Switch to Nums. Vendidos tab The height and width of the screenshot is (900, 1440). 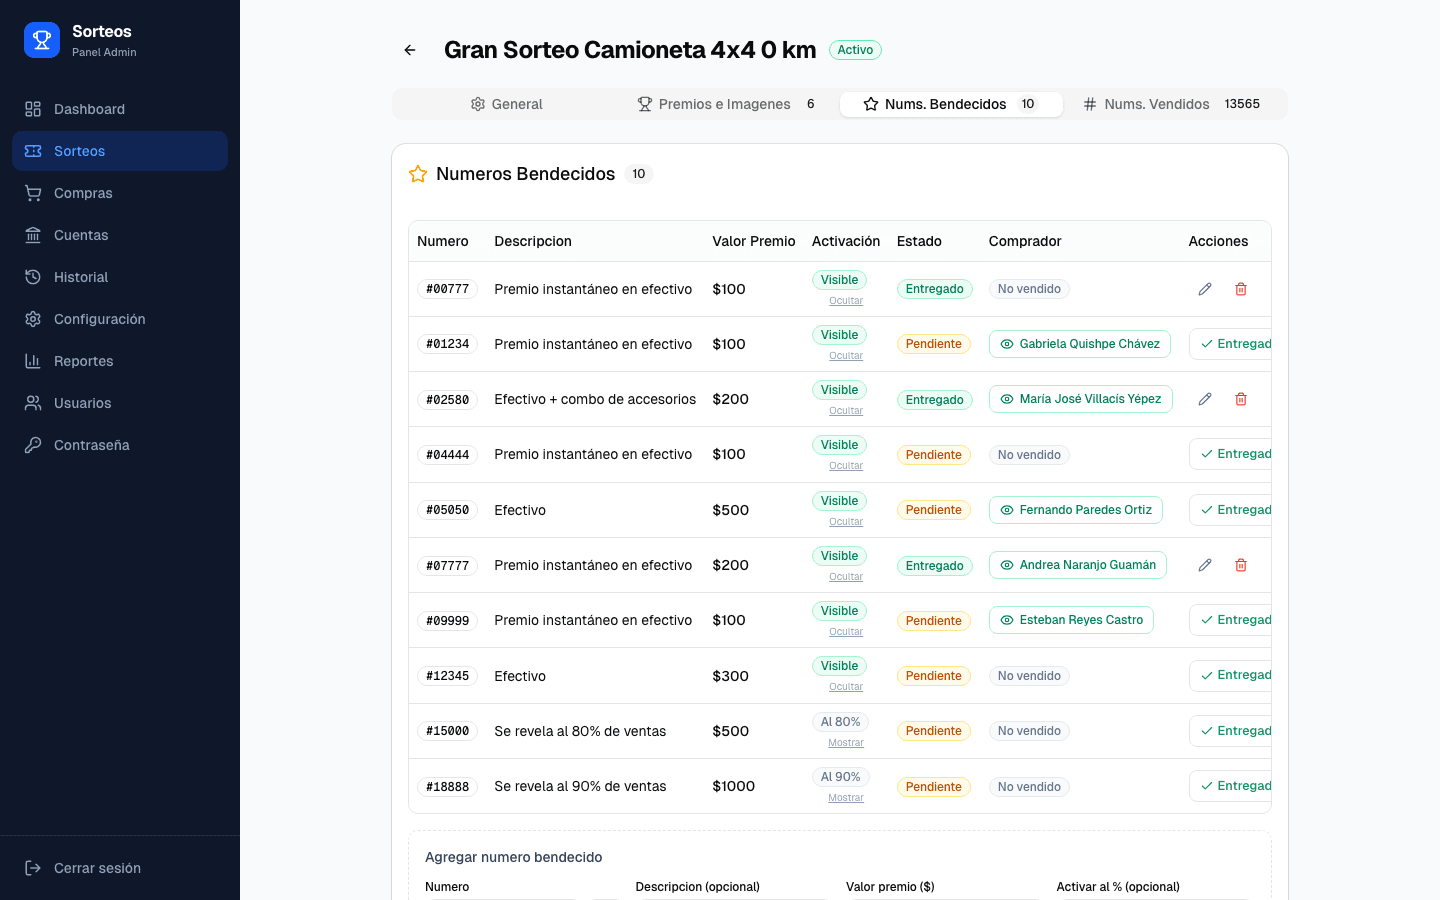[x=1173, y=104]
